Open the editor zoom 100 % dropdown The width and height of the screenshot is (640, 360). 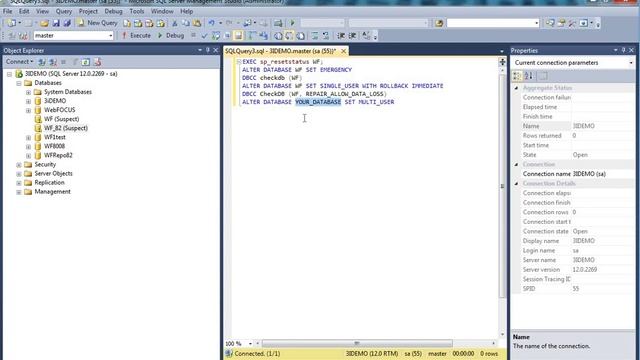pyautogui.click(x=250, y=344)
